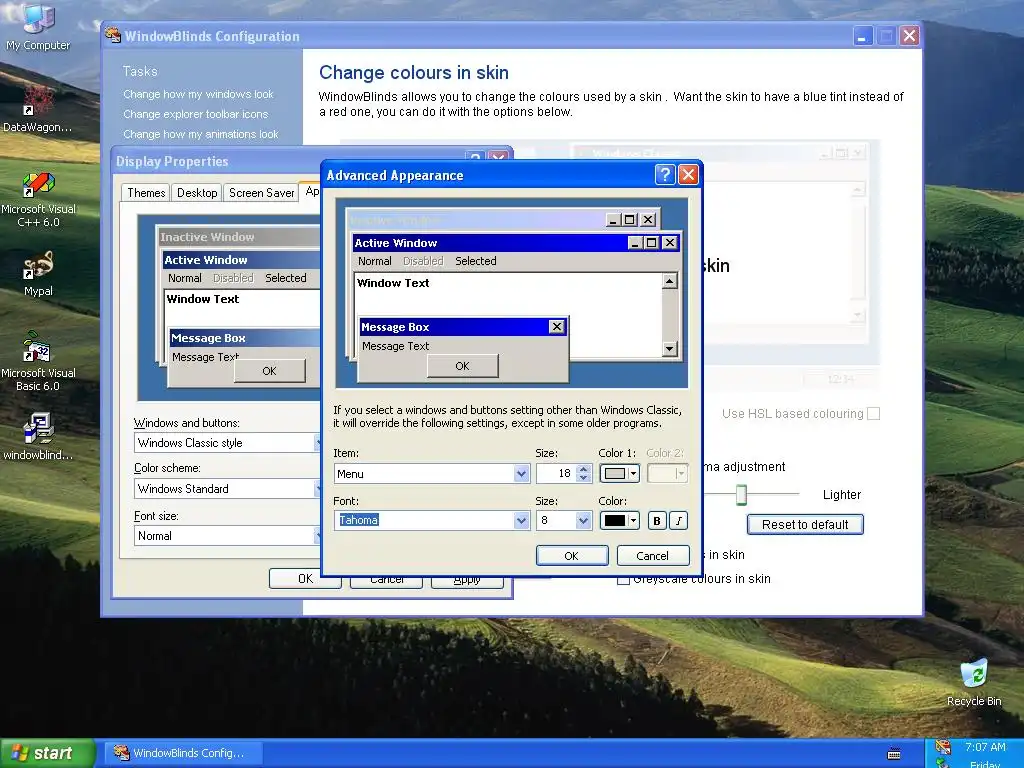Launch Microsoft Visual Basic 6.0 shortcut
The height and width of the screenshot is (768, 1024).
click(38, 360)
